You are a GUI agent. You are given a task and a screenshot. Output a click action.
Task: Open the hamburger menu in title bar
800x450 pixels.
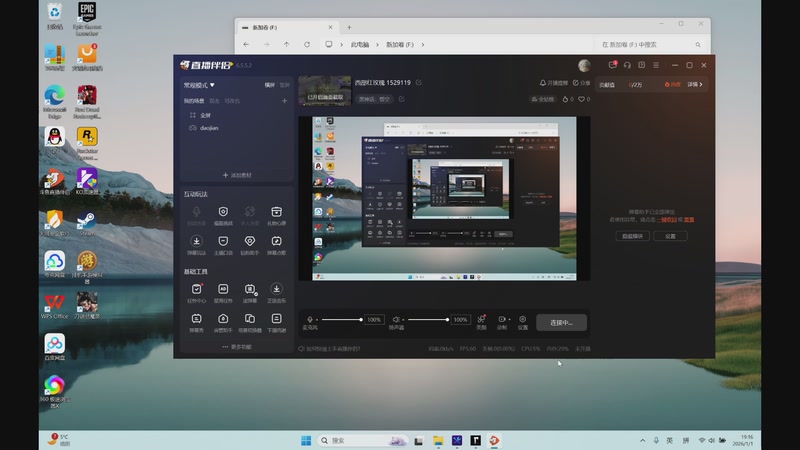656,65
